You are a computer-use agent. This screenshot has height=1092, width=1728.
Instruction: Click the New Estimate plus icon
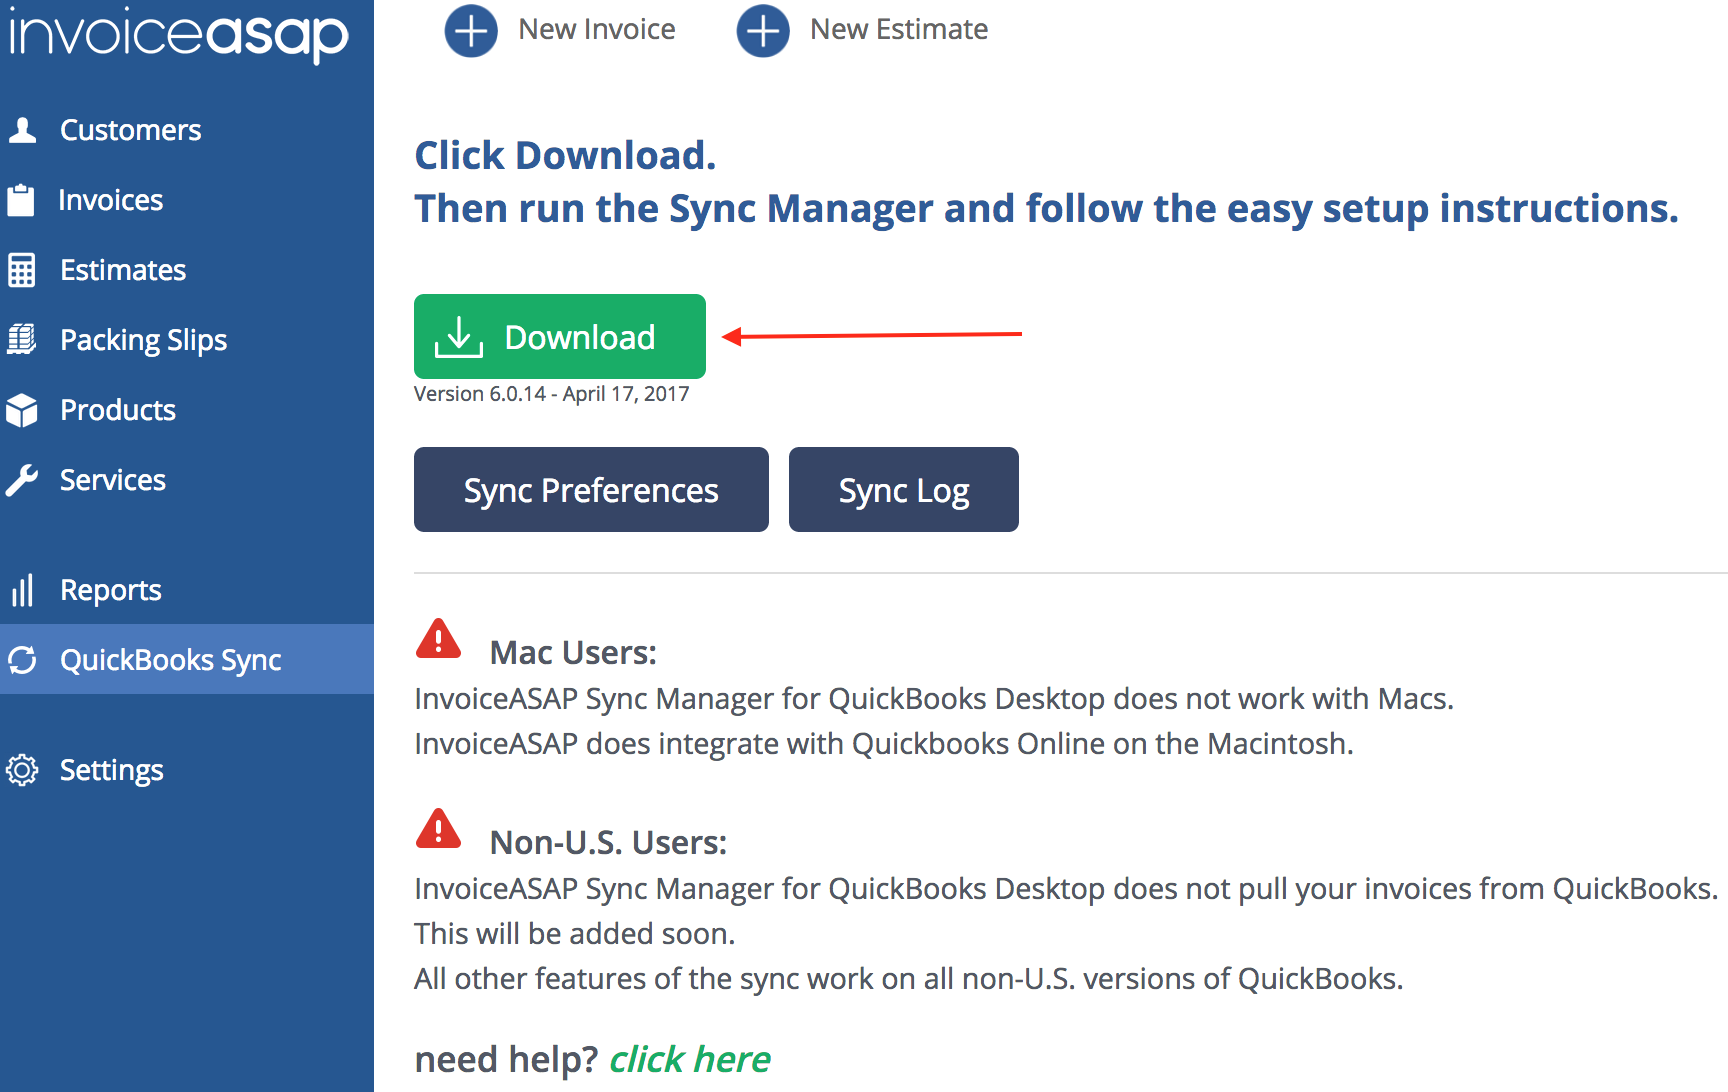pos(763,30)
